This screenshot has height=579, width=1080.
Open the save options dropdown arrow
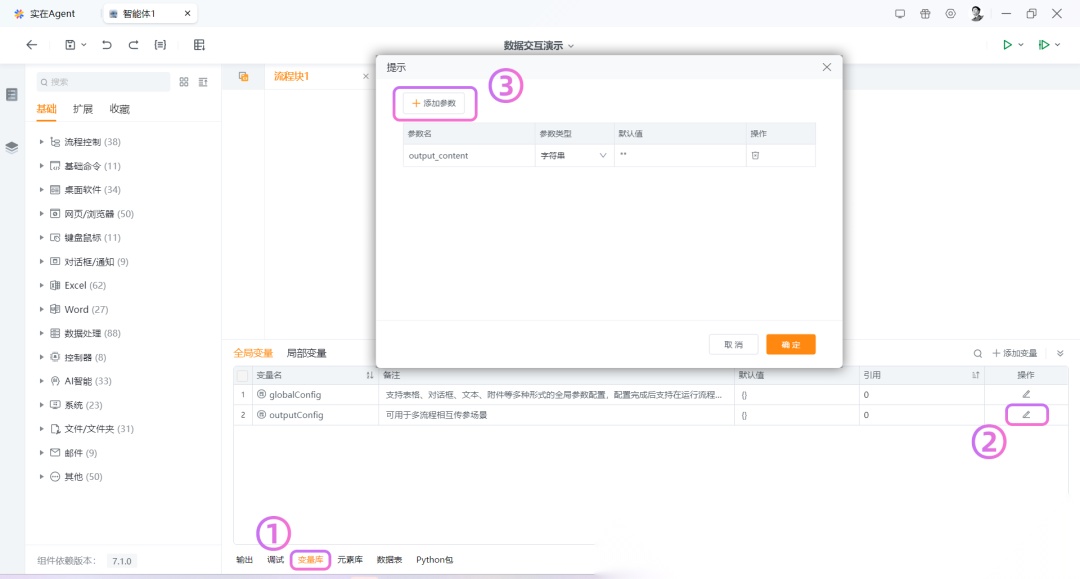(84, 45)
